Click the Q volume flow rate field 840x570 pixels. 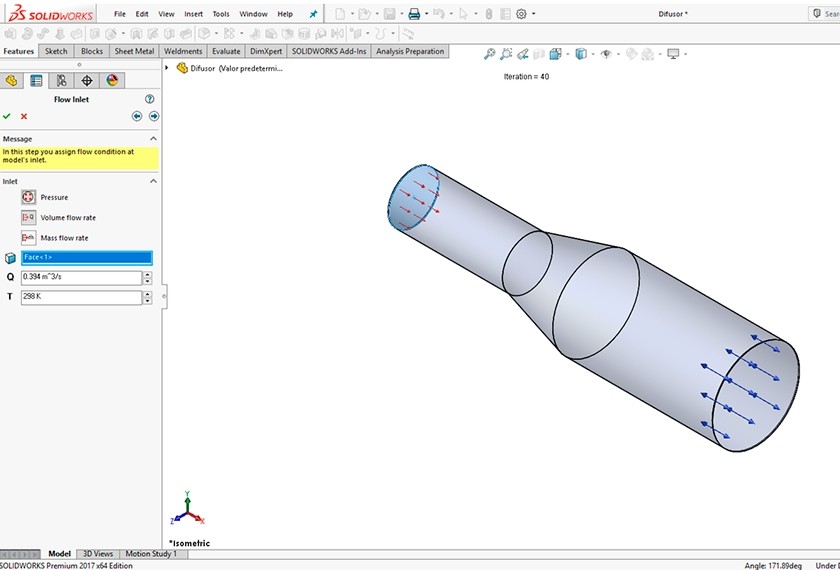pos(80,277)
